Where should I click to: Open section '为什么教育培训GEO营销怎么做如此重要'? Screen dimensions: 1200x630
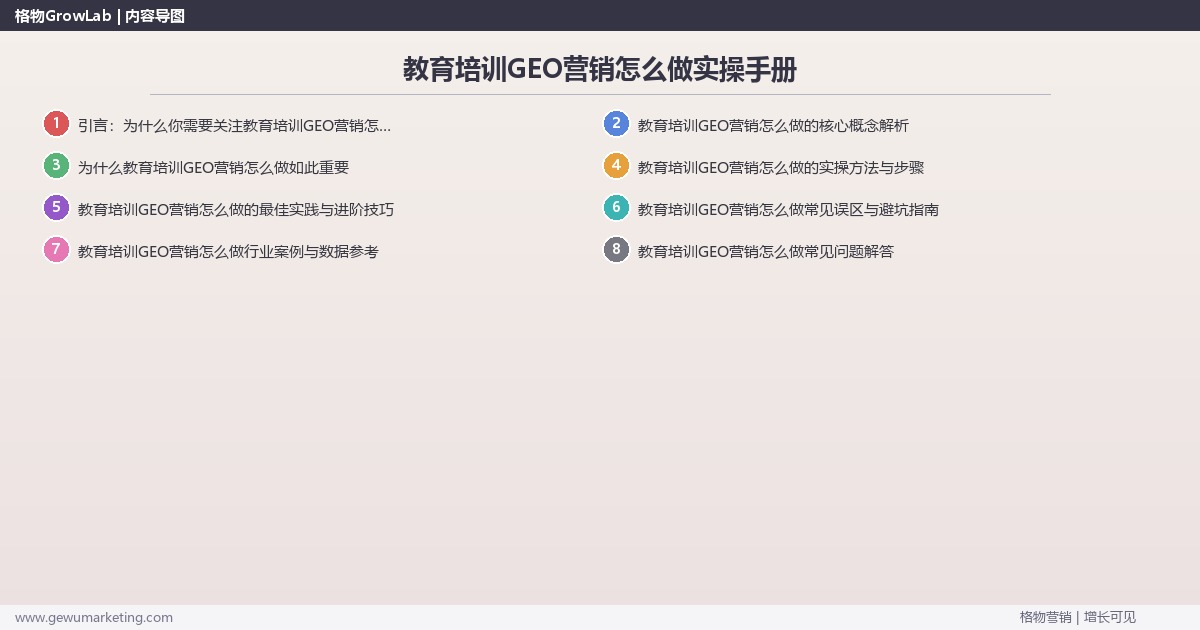coord(213,168)
